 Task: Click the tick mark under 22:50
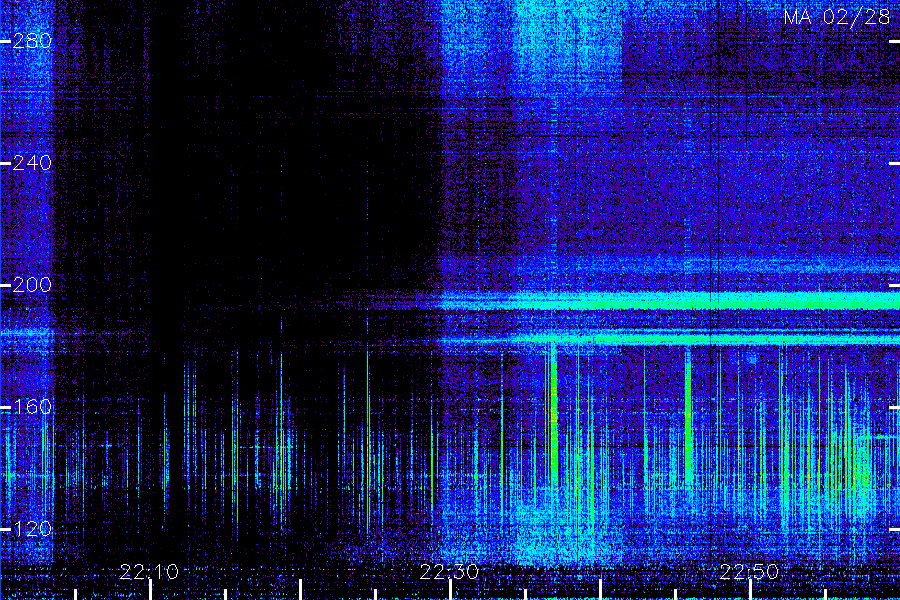[x=751, y=590]
